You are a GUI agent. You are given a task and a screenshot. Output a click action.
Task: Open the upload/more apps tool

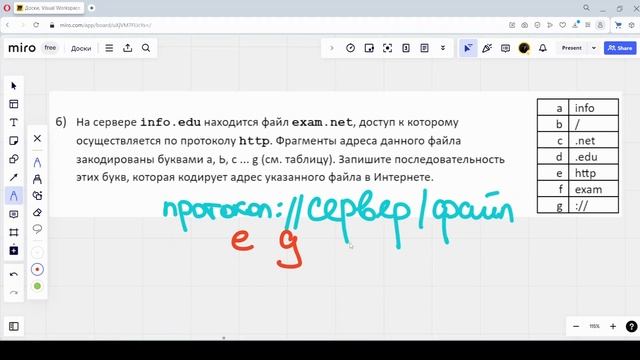pyautogui.click(x=14, y=250)
